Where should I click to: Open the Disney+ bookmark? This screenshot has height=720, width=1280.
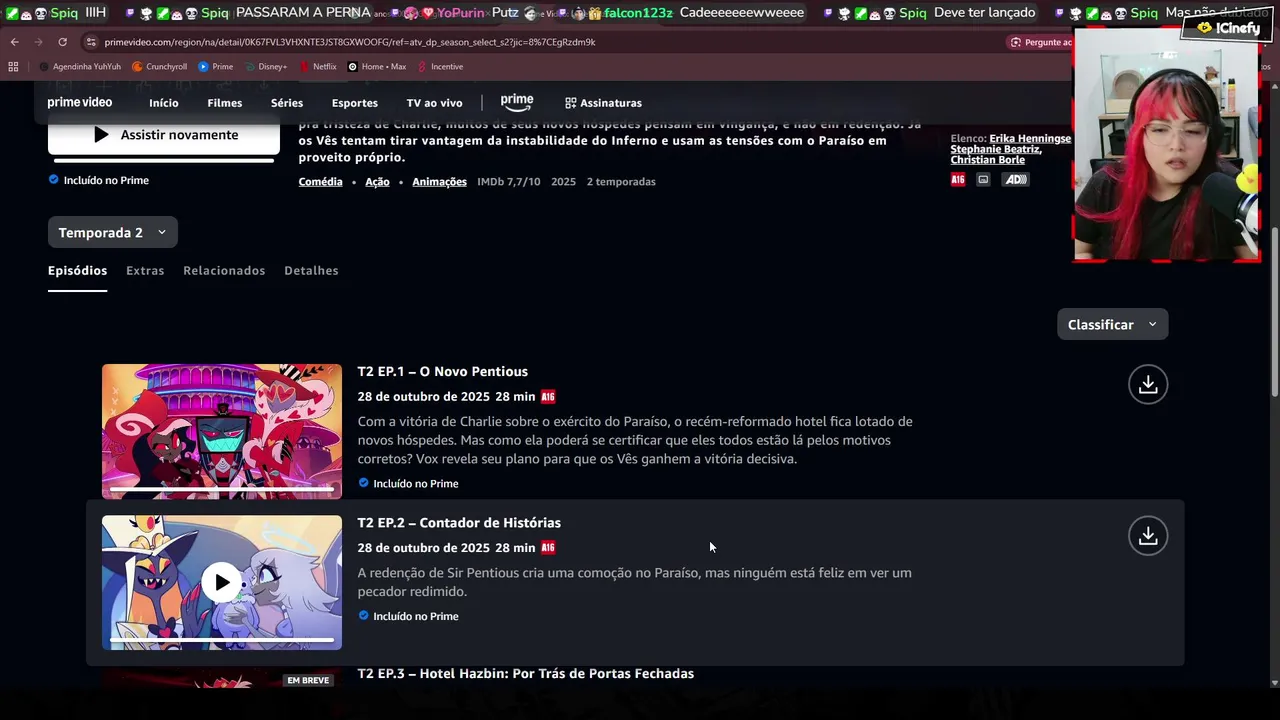265,67
